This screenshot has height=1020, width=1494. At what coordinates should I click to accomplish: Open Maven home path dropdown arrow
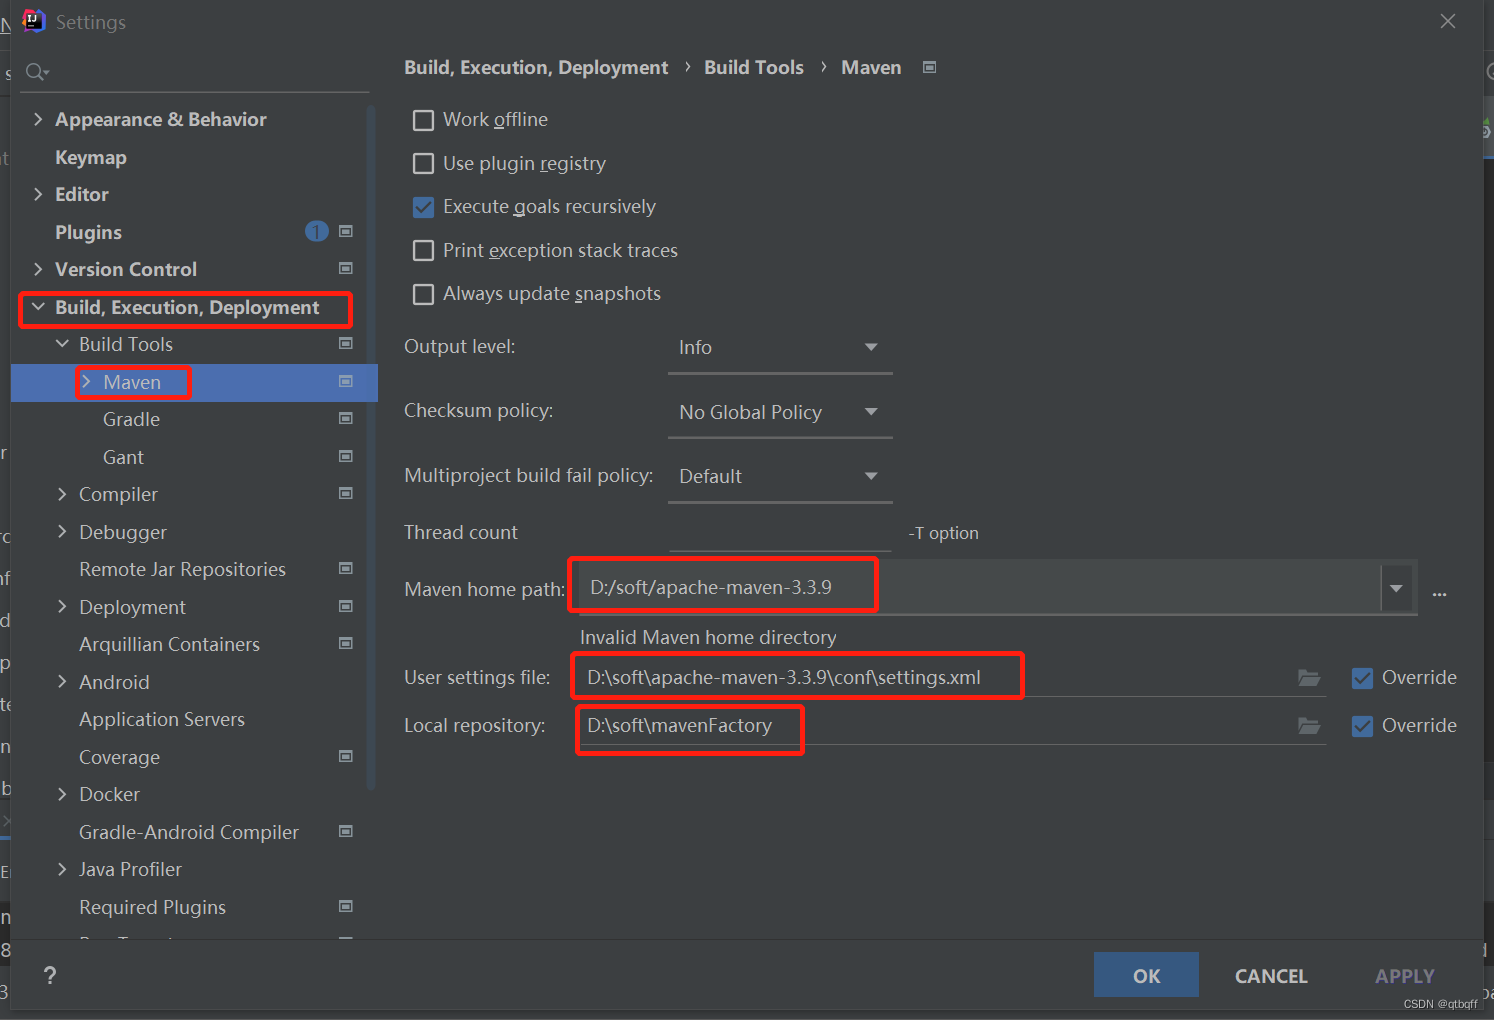click(x=1396, y=588)
